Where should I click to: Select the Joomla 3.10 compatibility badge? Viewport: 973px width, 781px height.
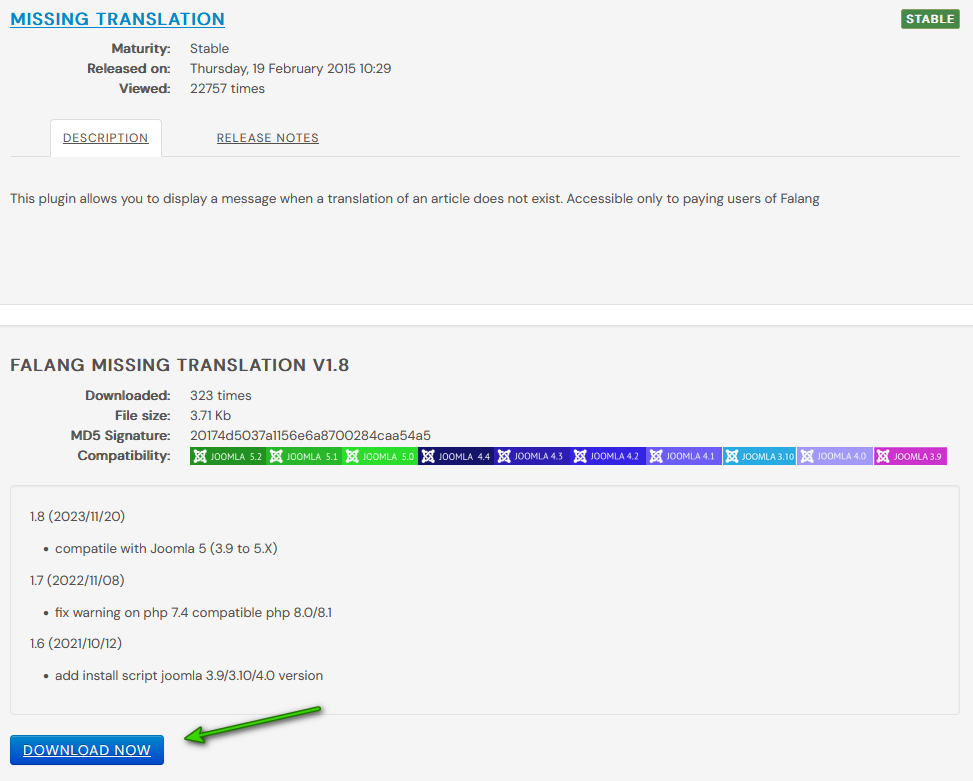(760, 457)
